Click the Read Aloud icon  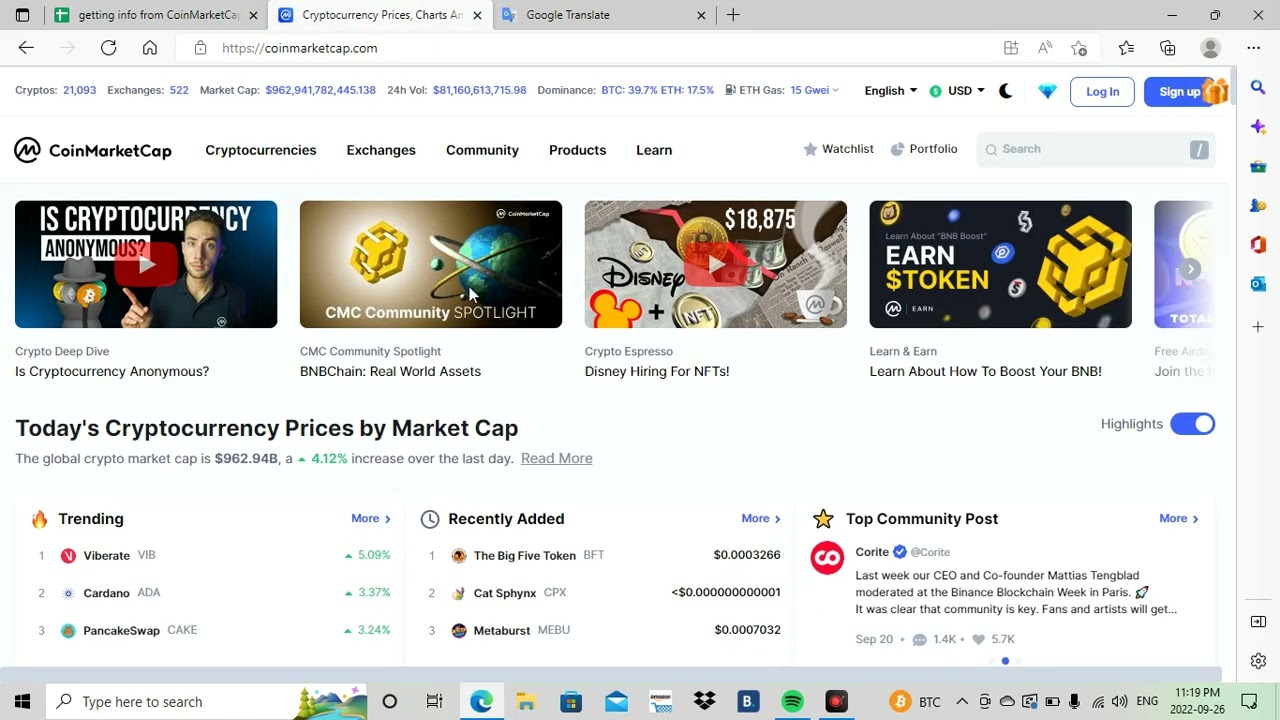[x=1045, y=48]
